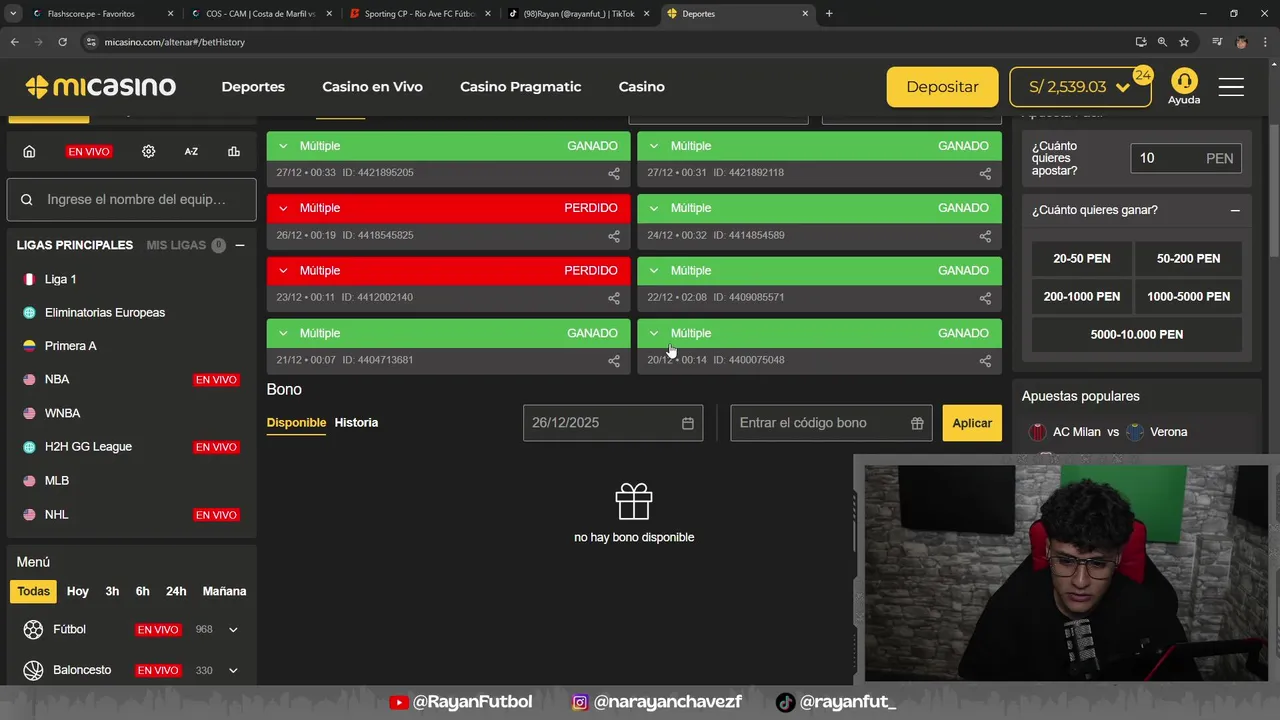Click the bet amount input showing 10

[x=1186, y=158]
